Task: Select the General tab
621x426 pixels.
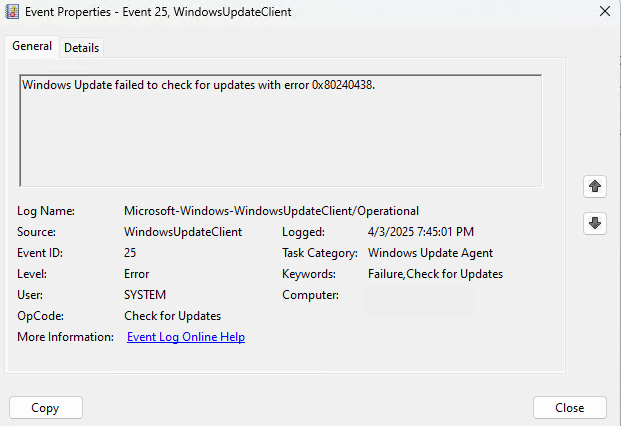Action: pos(32,46)
